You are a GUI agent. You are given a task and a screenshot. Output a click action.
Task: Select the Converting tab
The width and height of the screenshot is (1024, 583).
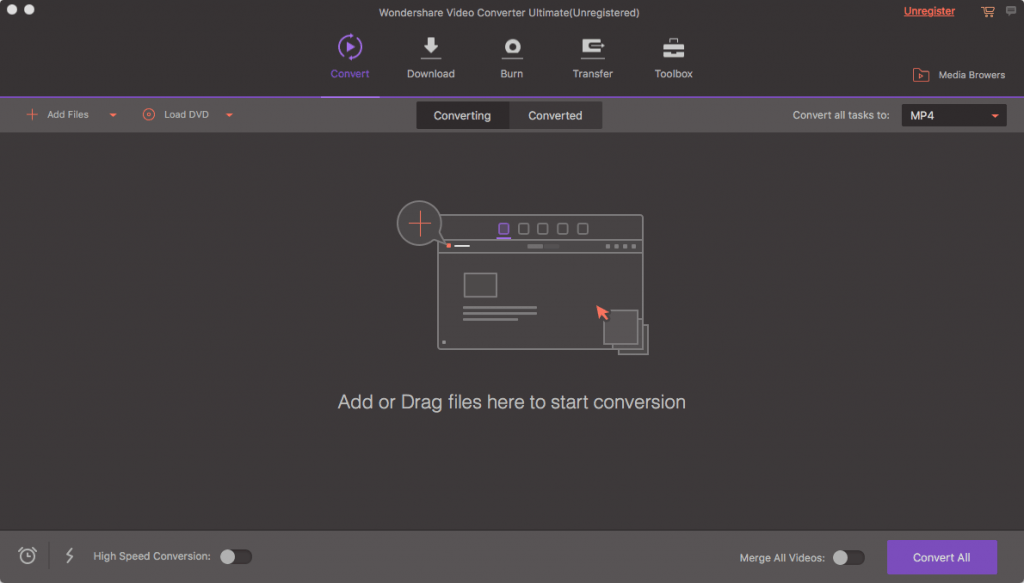462,116
